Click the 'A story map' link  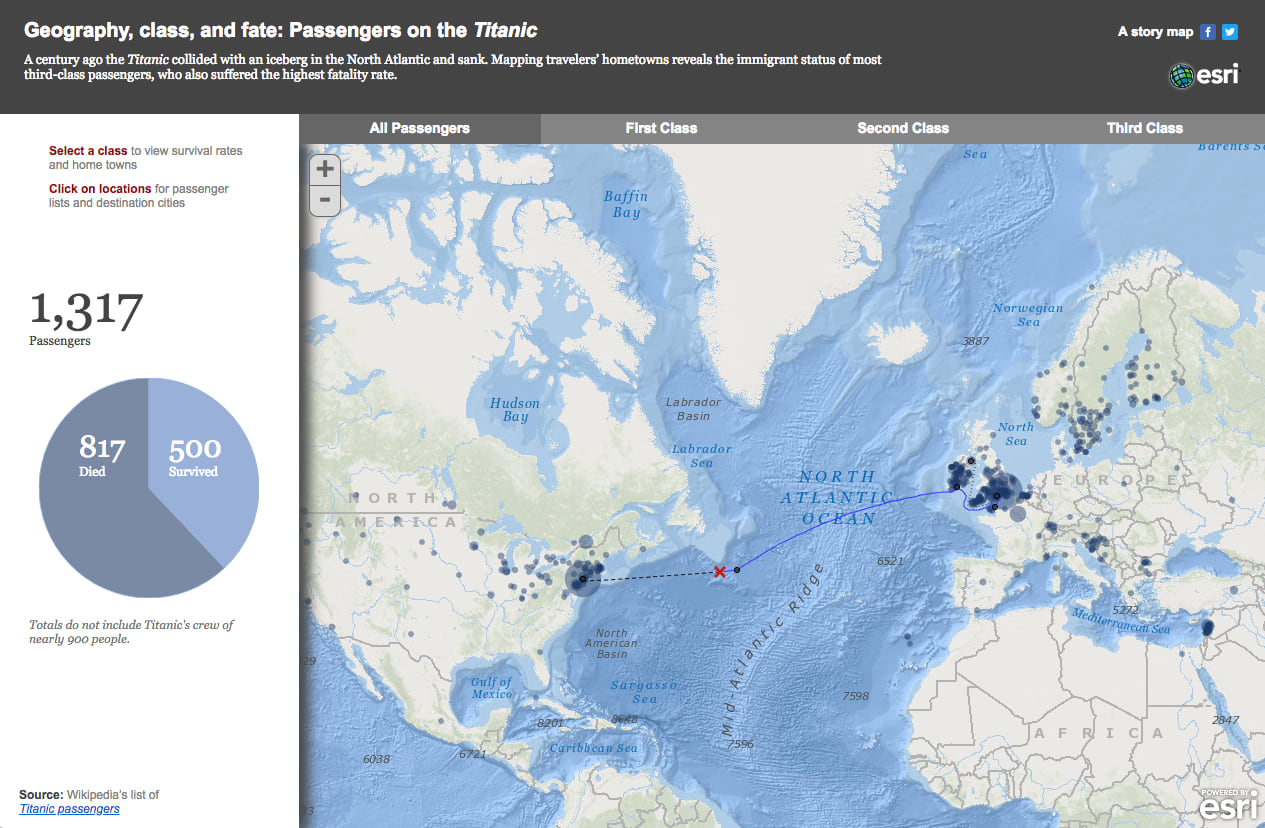coord(1155,32)
